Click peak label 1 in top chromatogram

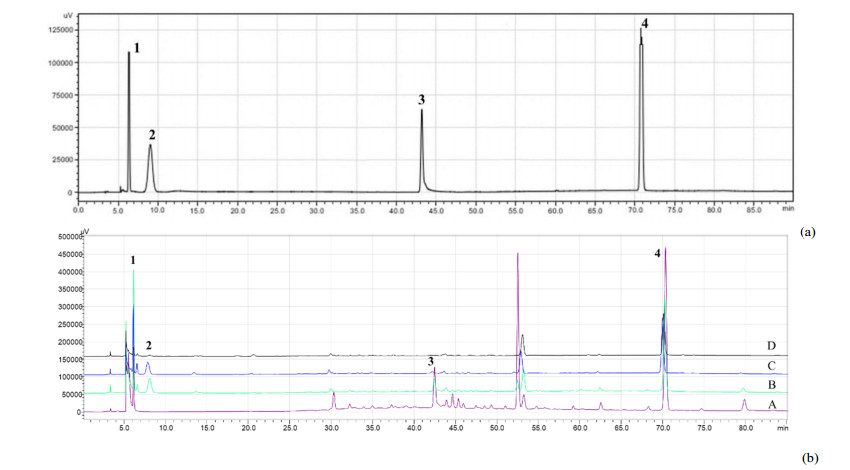point(137,48)
